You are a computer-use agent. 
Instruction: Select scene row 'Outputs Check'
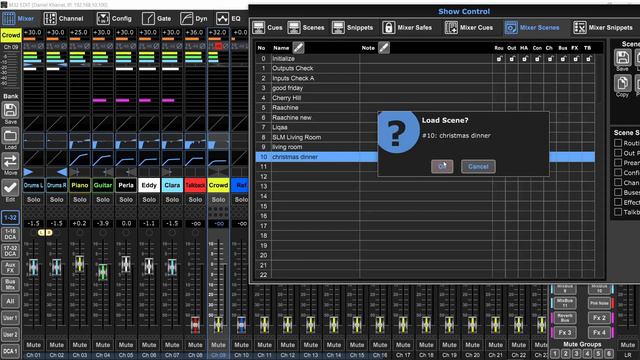click(425, 69)
